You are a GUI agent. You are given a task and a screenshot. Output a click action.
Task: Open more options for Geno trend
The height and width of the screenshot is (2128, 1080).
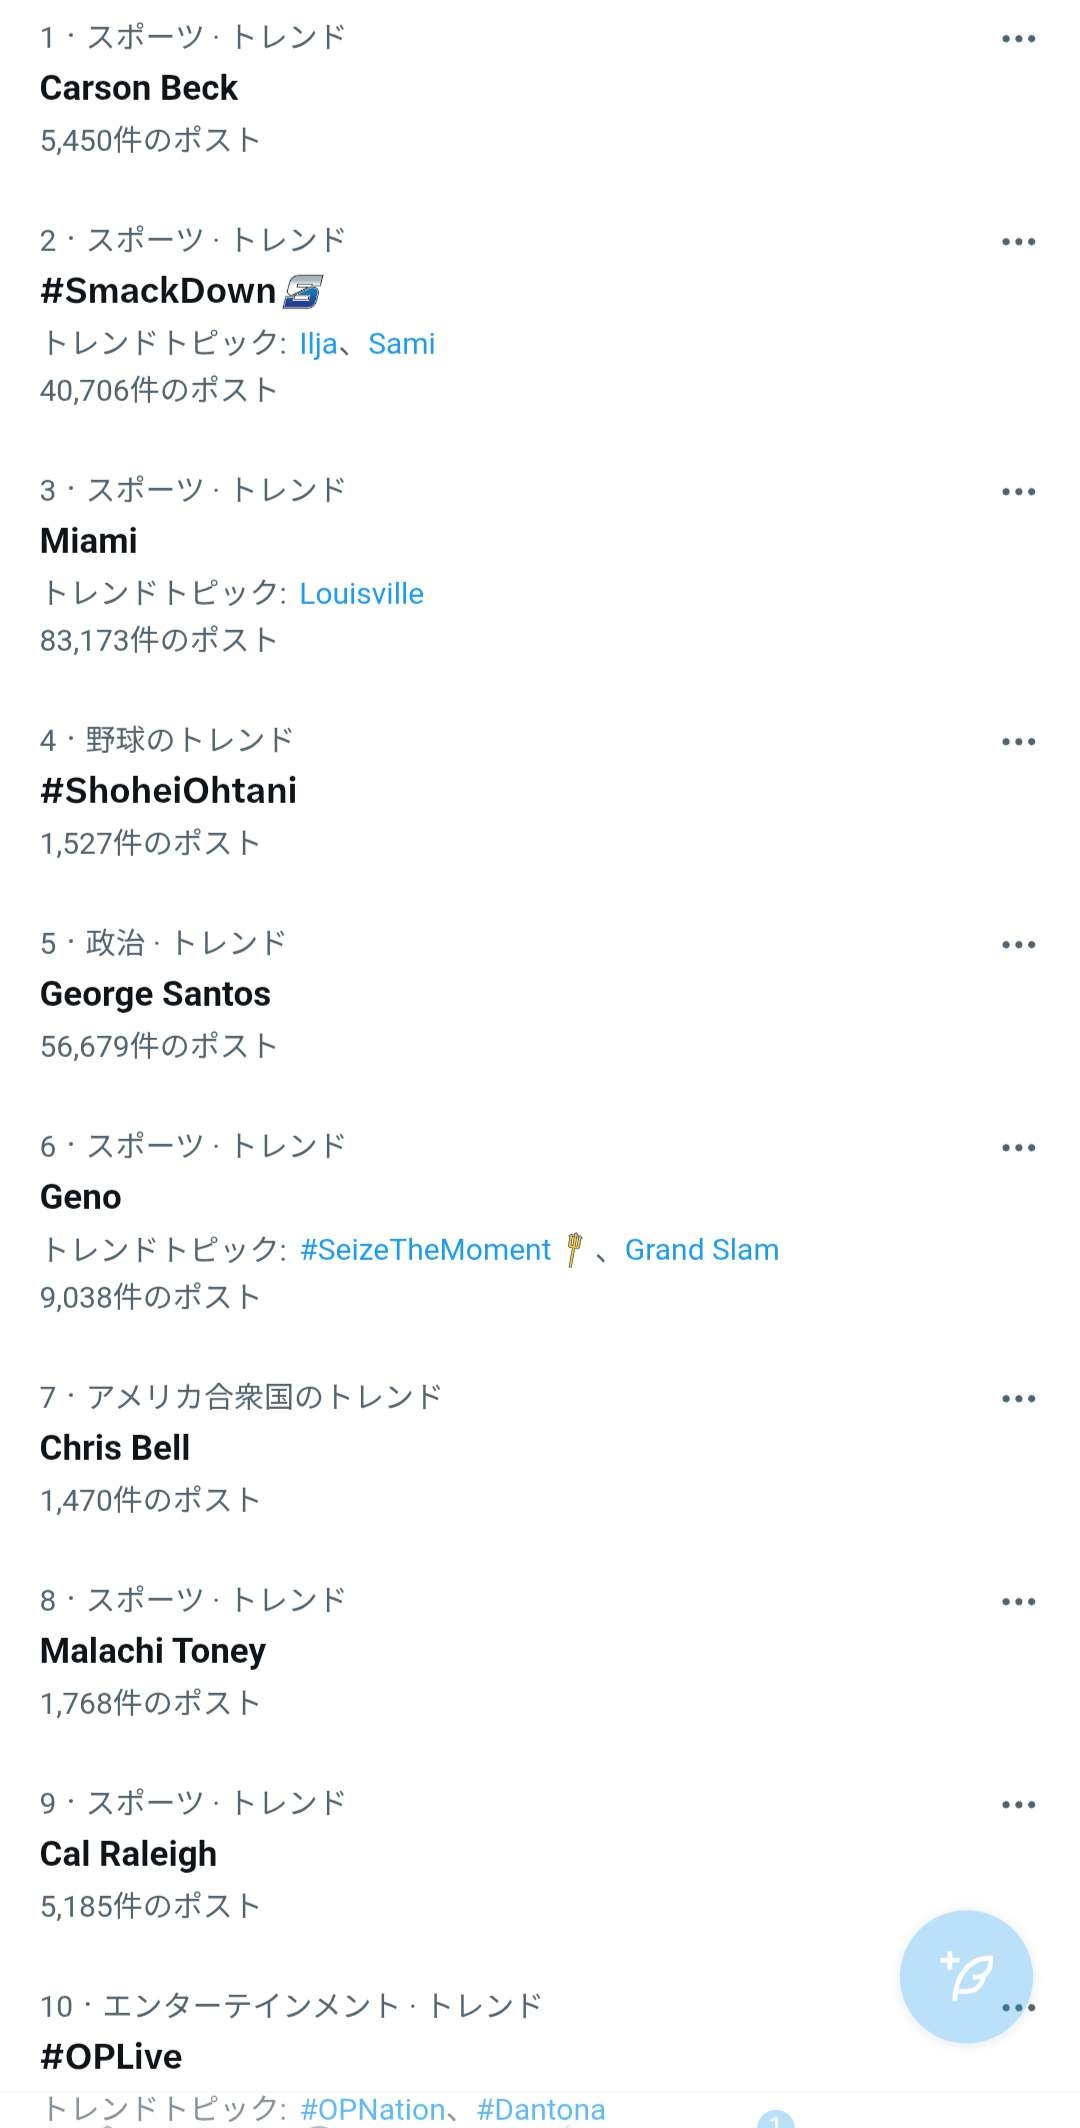pos(1018,1148)
